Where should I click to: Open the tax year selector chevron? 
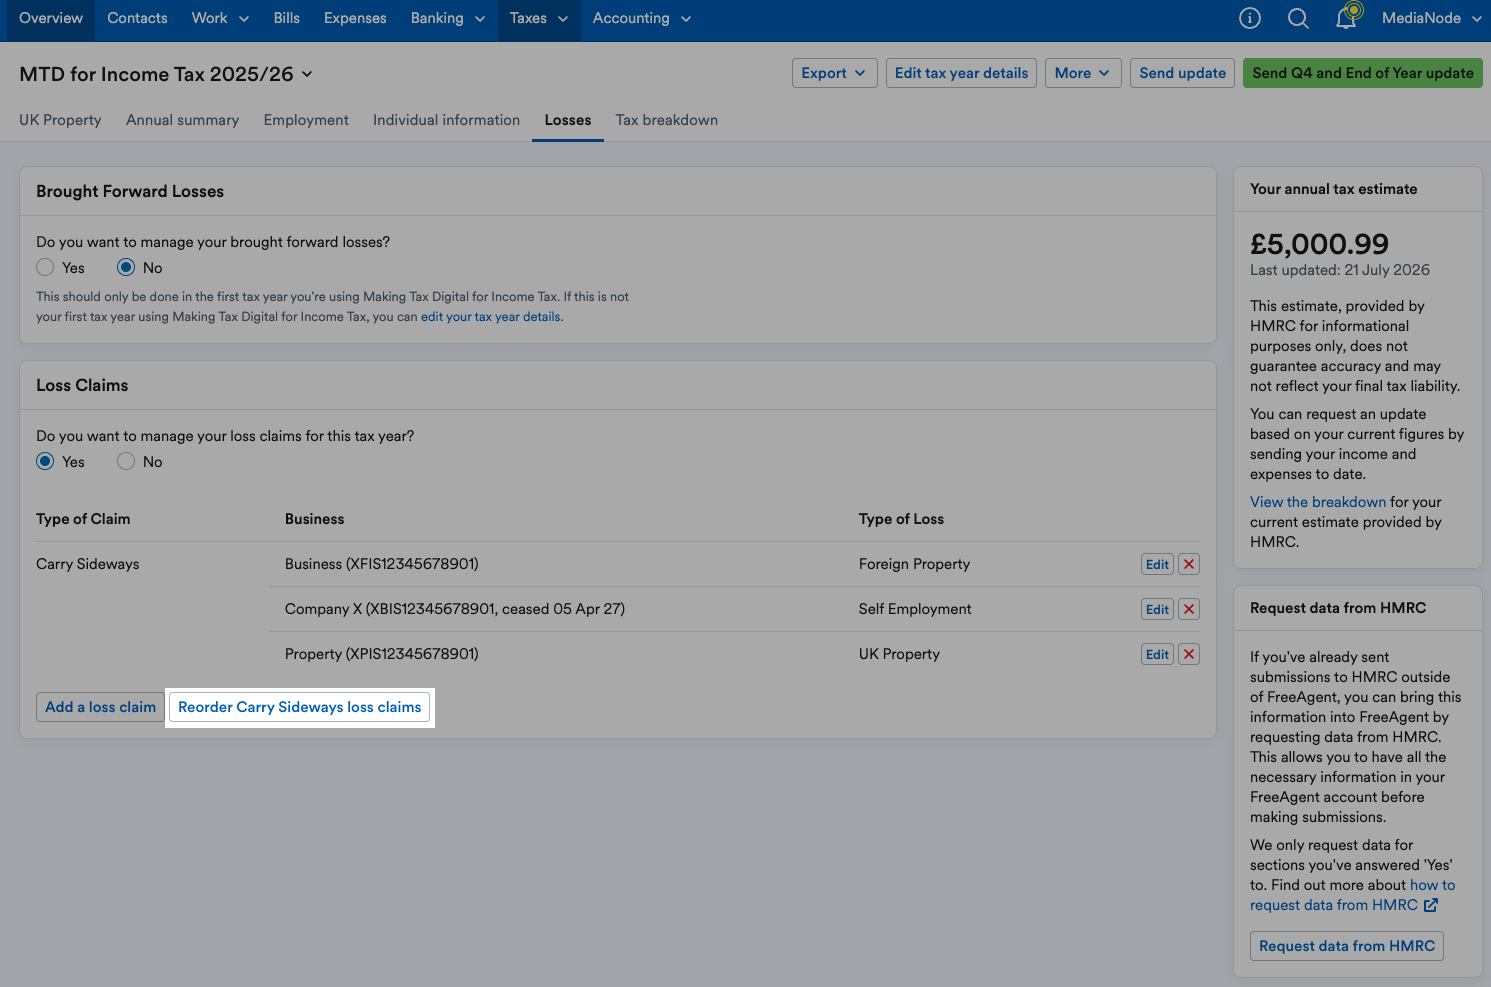pyautogui.click(x=307, y=74)
